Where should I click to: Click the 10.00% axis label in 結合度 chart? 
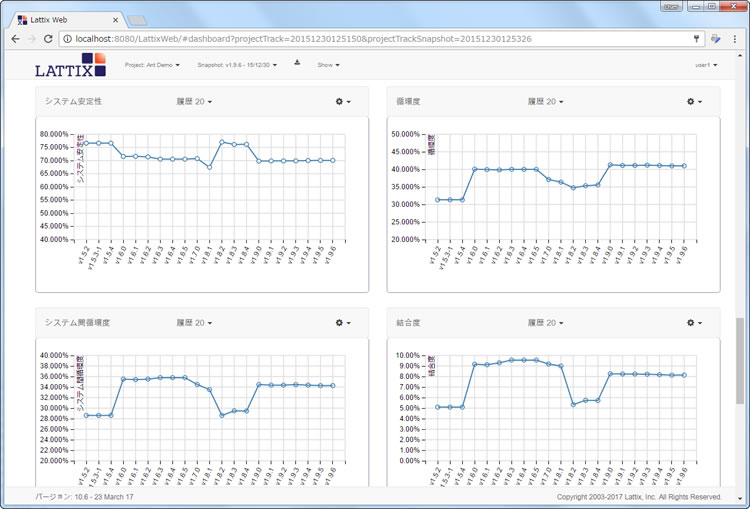point(407,355)
